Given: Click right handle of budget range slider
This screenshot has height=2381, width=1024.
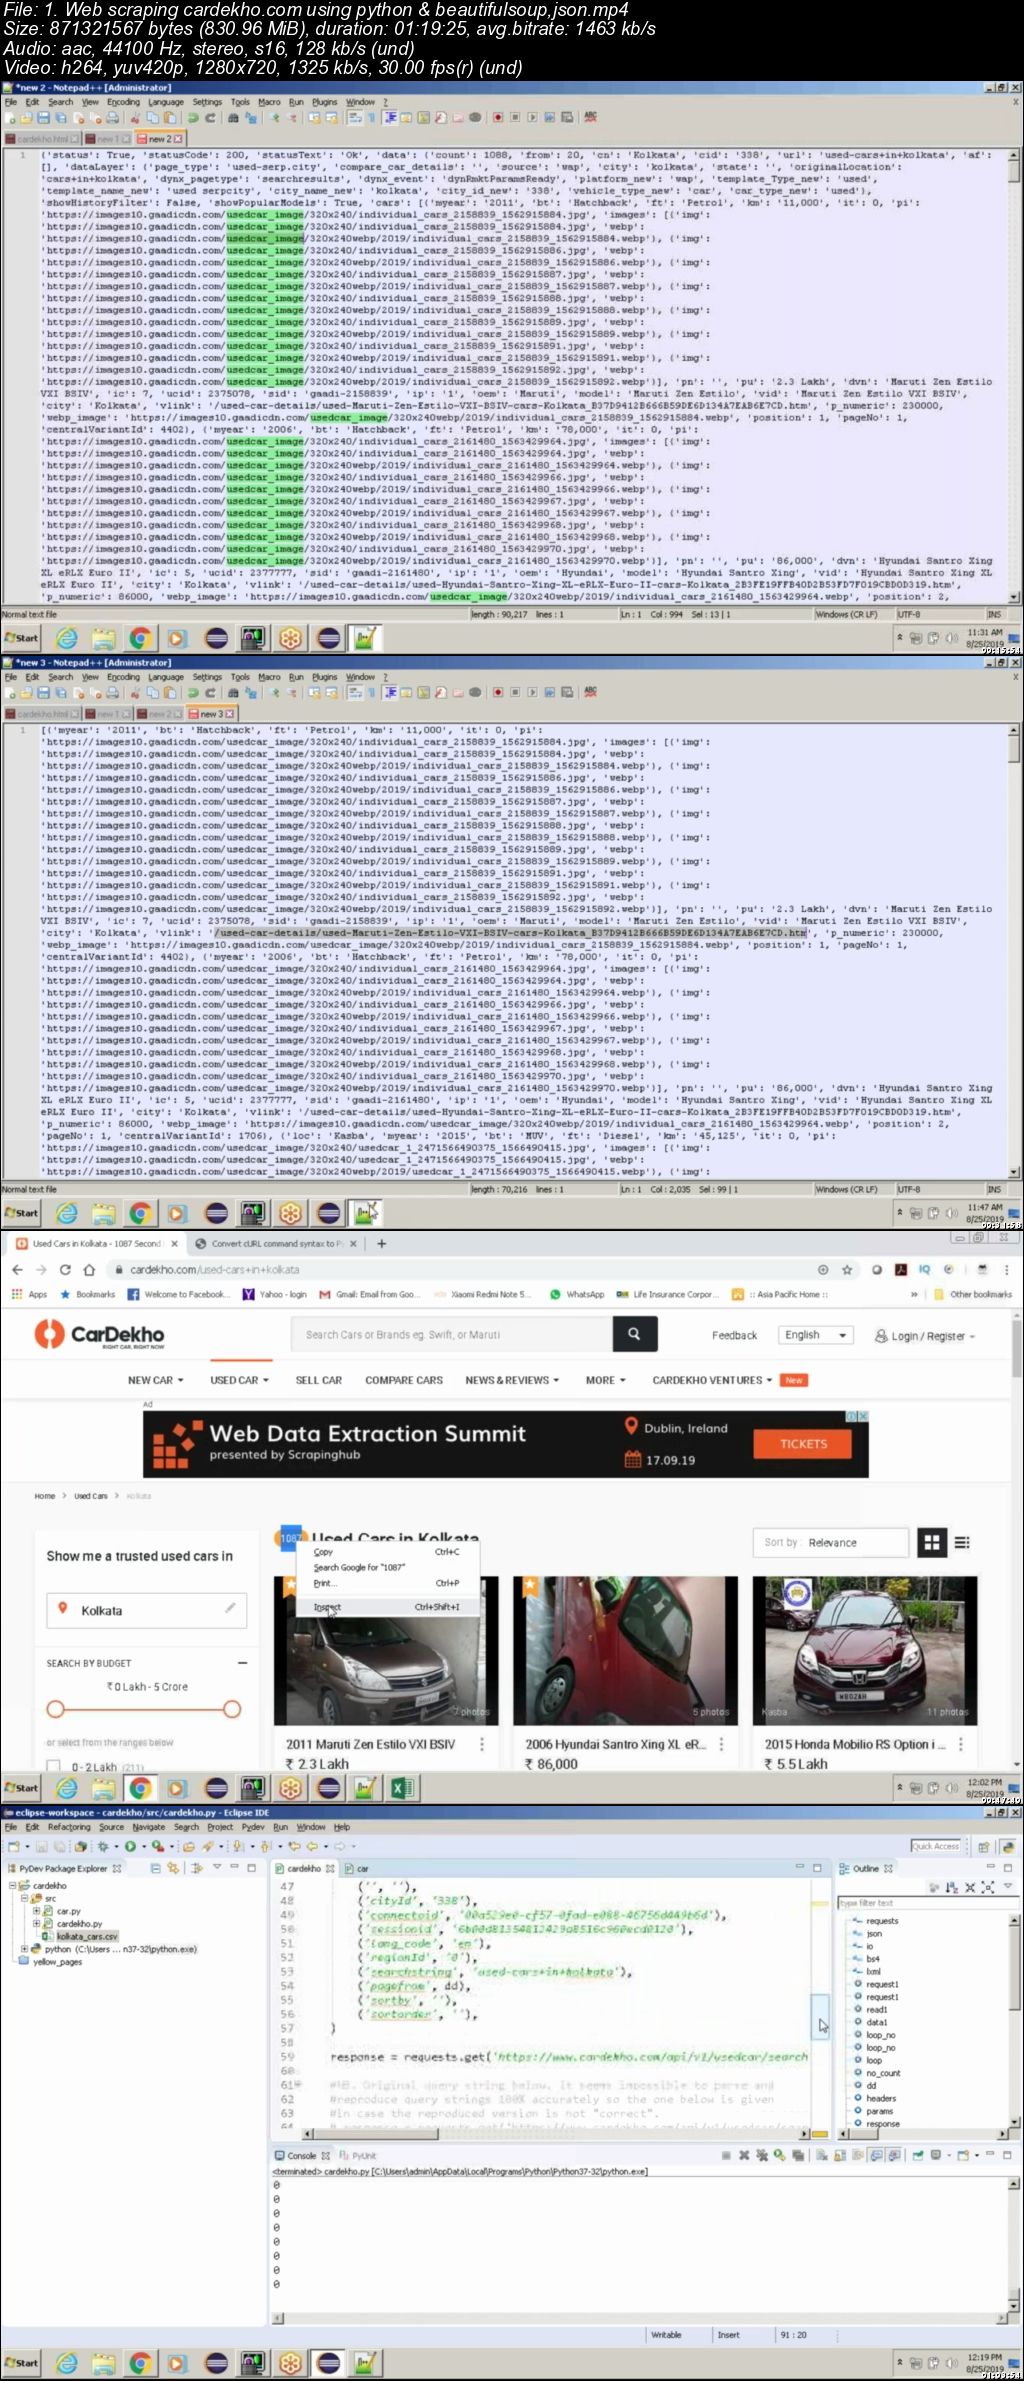Looking at the screenshot, I should pos(232,1709).
